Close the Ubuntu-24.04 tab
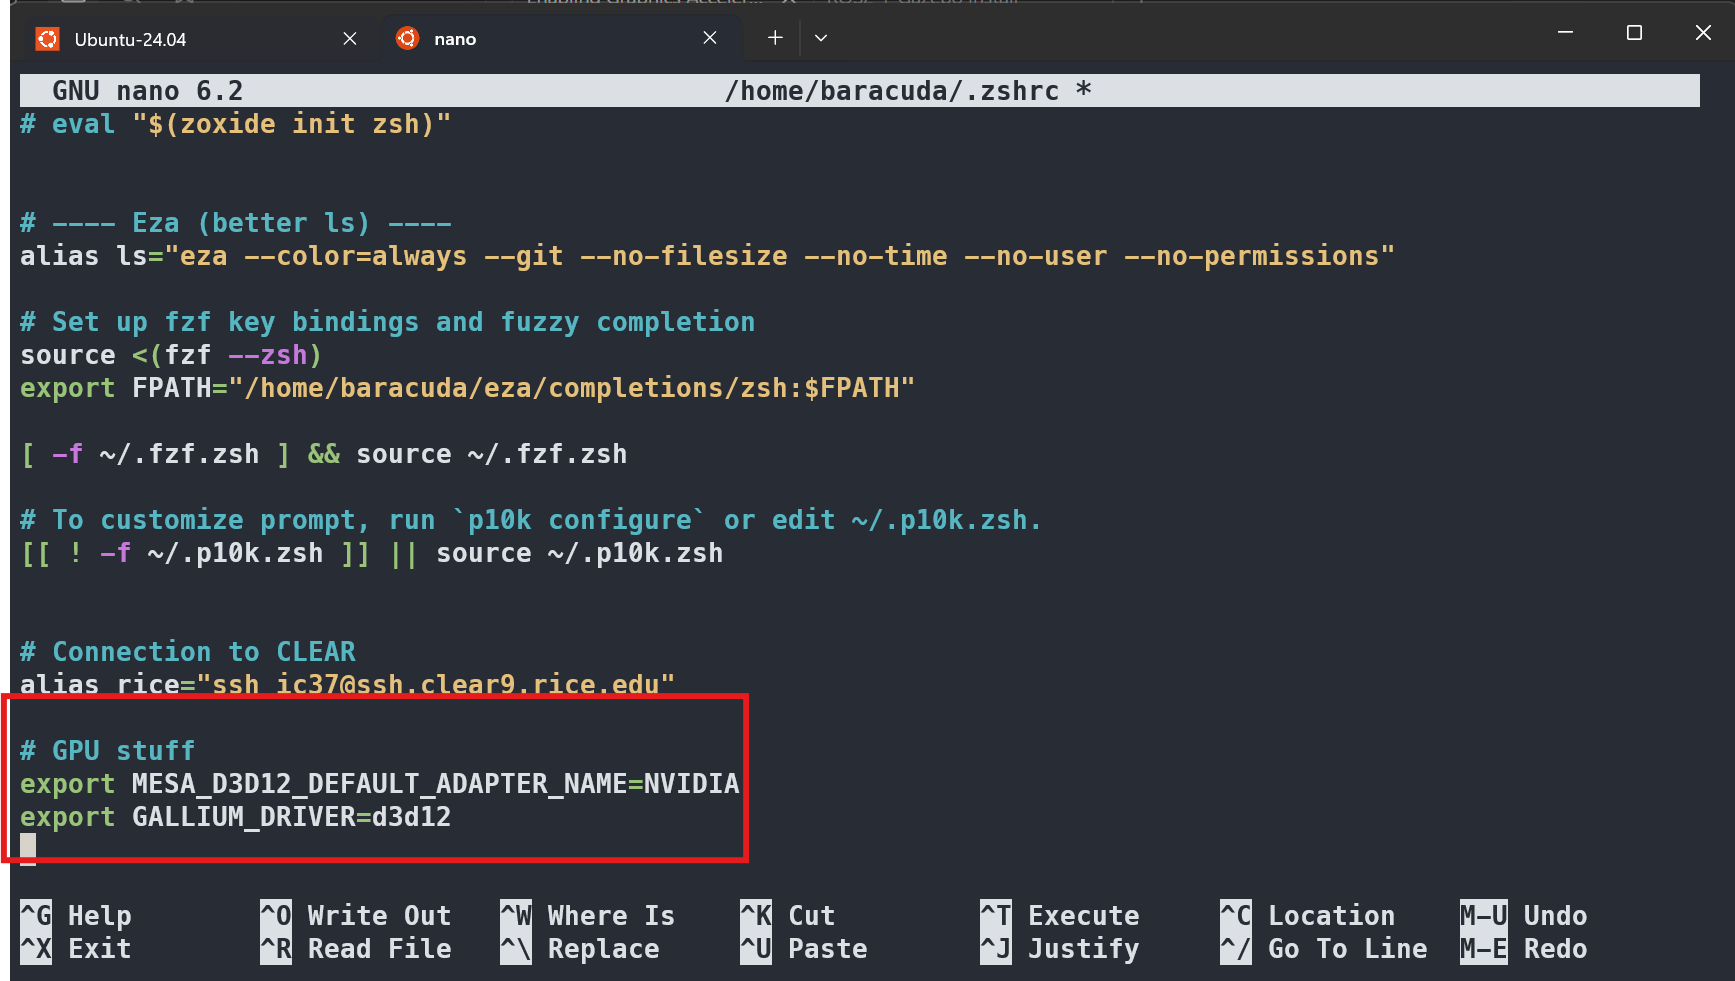Screen dimensions: 1735x981 [350, 38]
